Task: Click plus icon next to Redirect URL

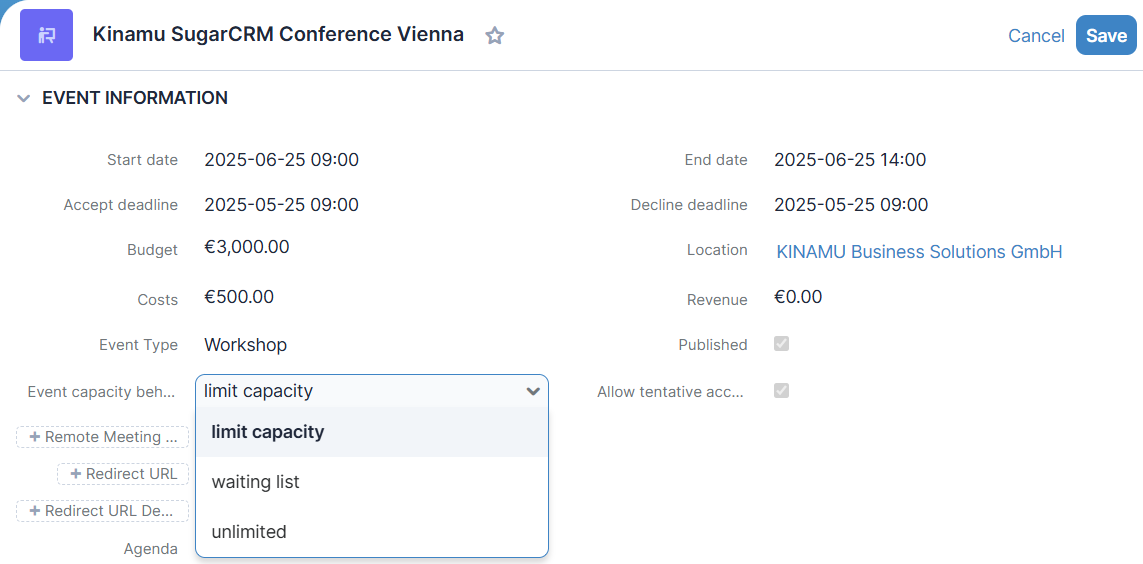Action: pyautogui.click(x=76, y=474)
